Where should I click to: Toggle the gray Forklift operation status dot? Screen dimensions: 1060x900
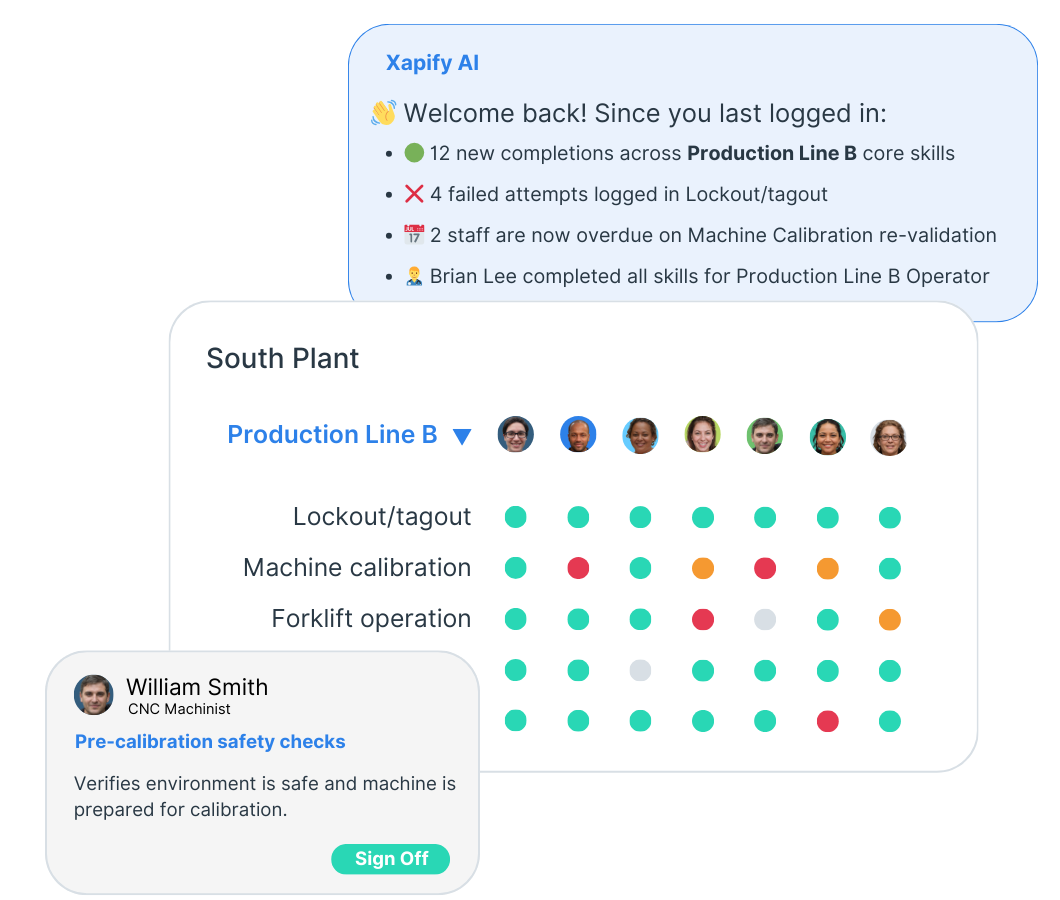(765, 619)
